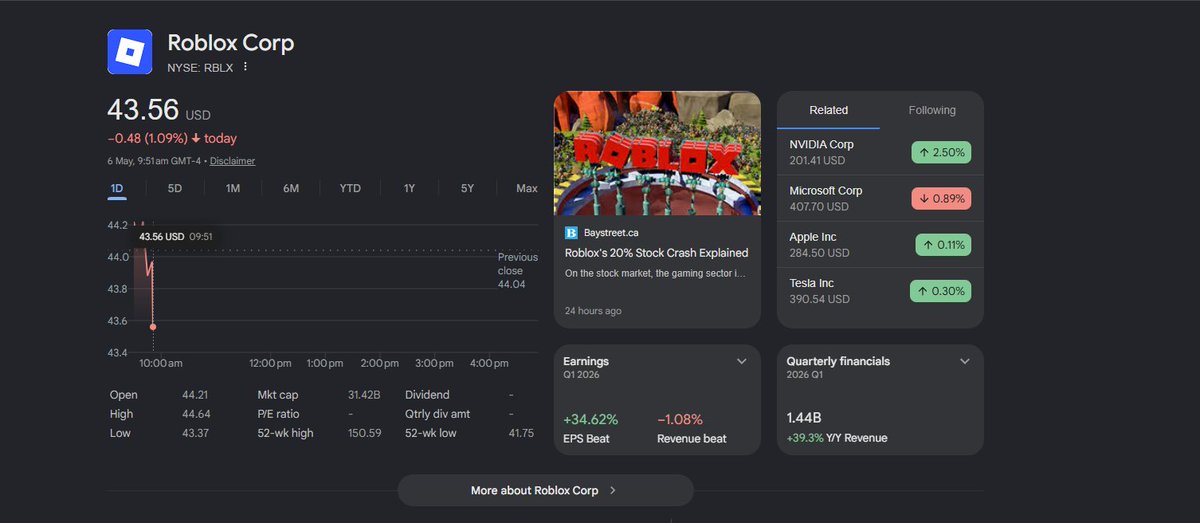This screenshot has width=1200, height=523.
Task: Click the Previous close 44.04 label
Action: [518, 271]
